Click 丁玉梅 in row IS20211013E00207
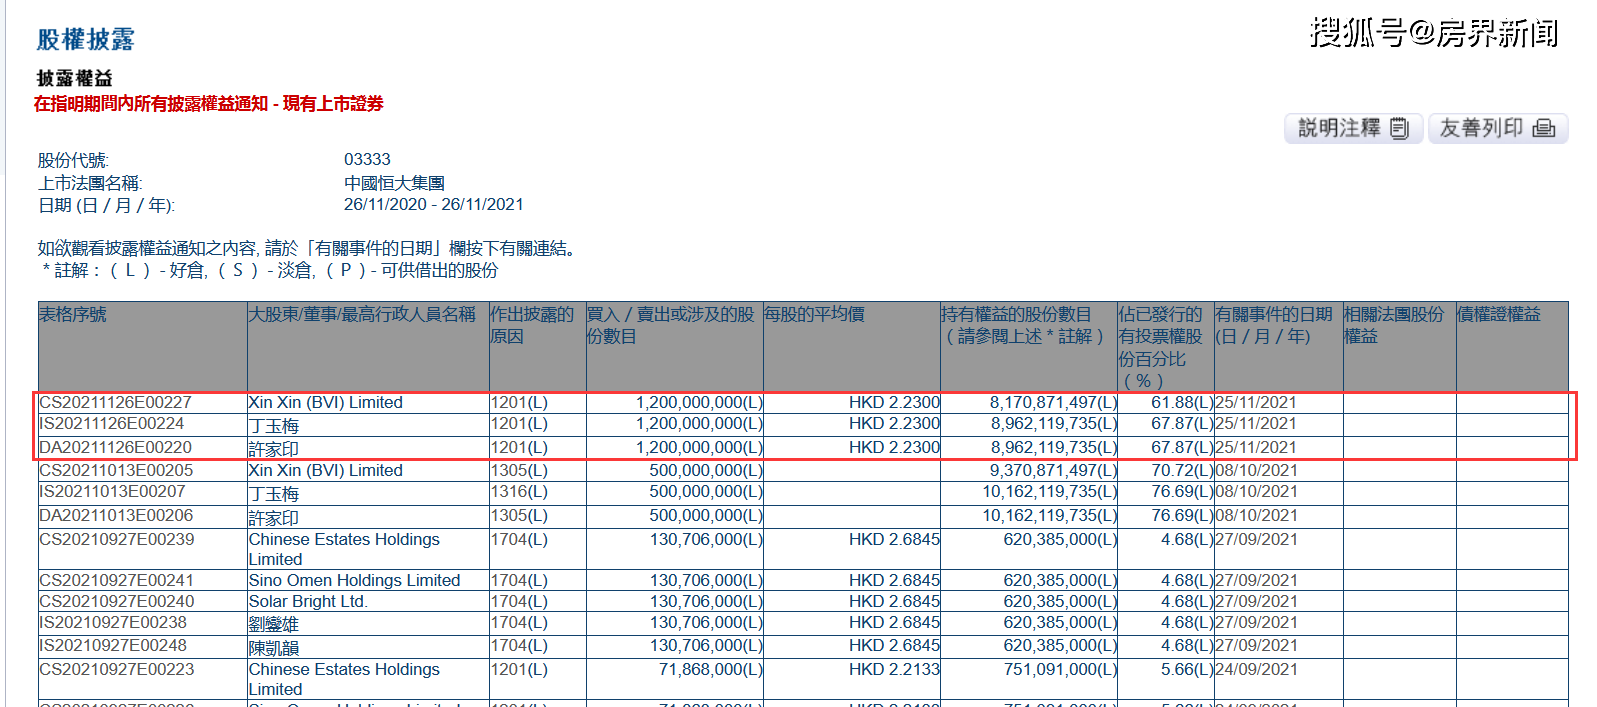 [x=274, y=494]
